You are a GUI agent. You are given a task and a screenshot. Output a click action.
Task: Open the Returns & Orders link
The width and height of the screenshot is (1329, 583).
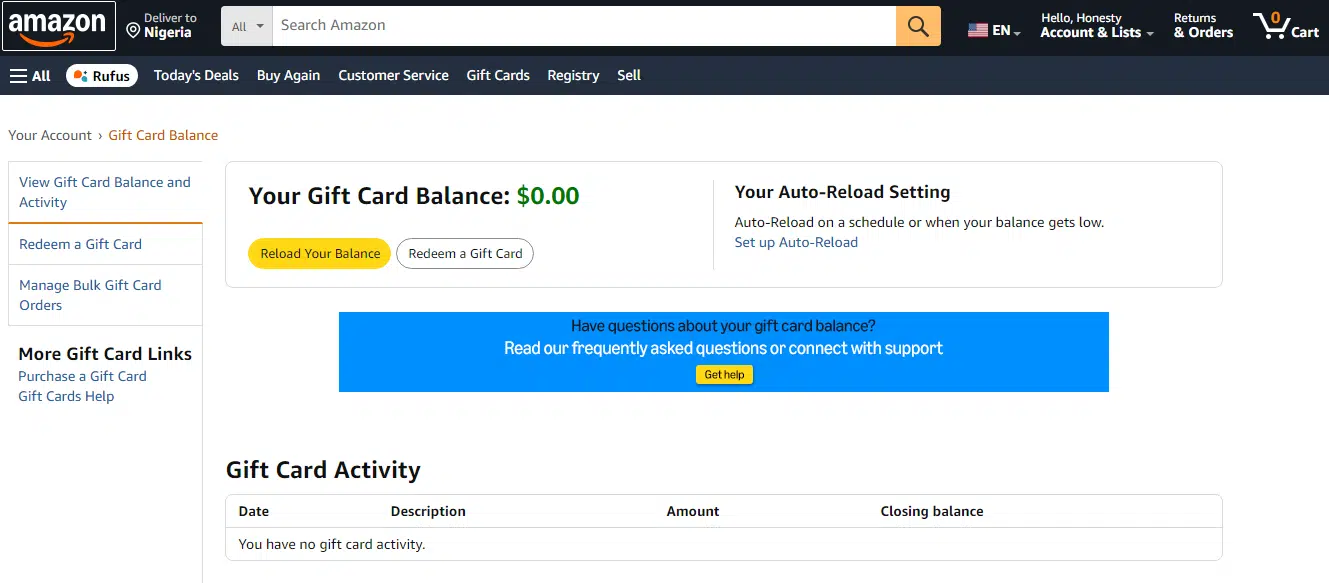point(1203,26)
